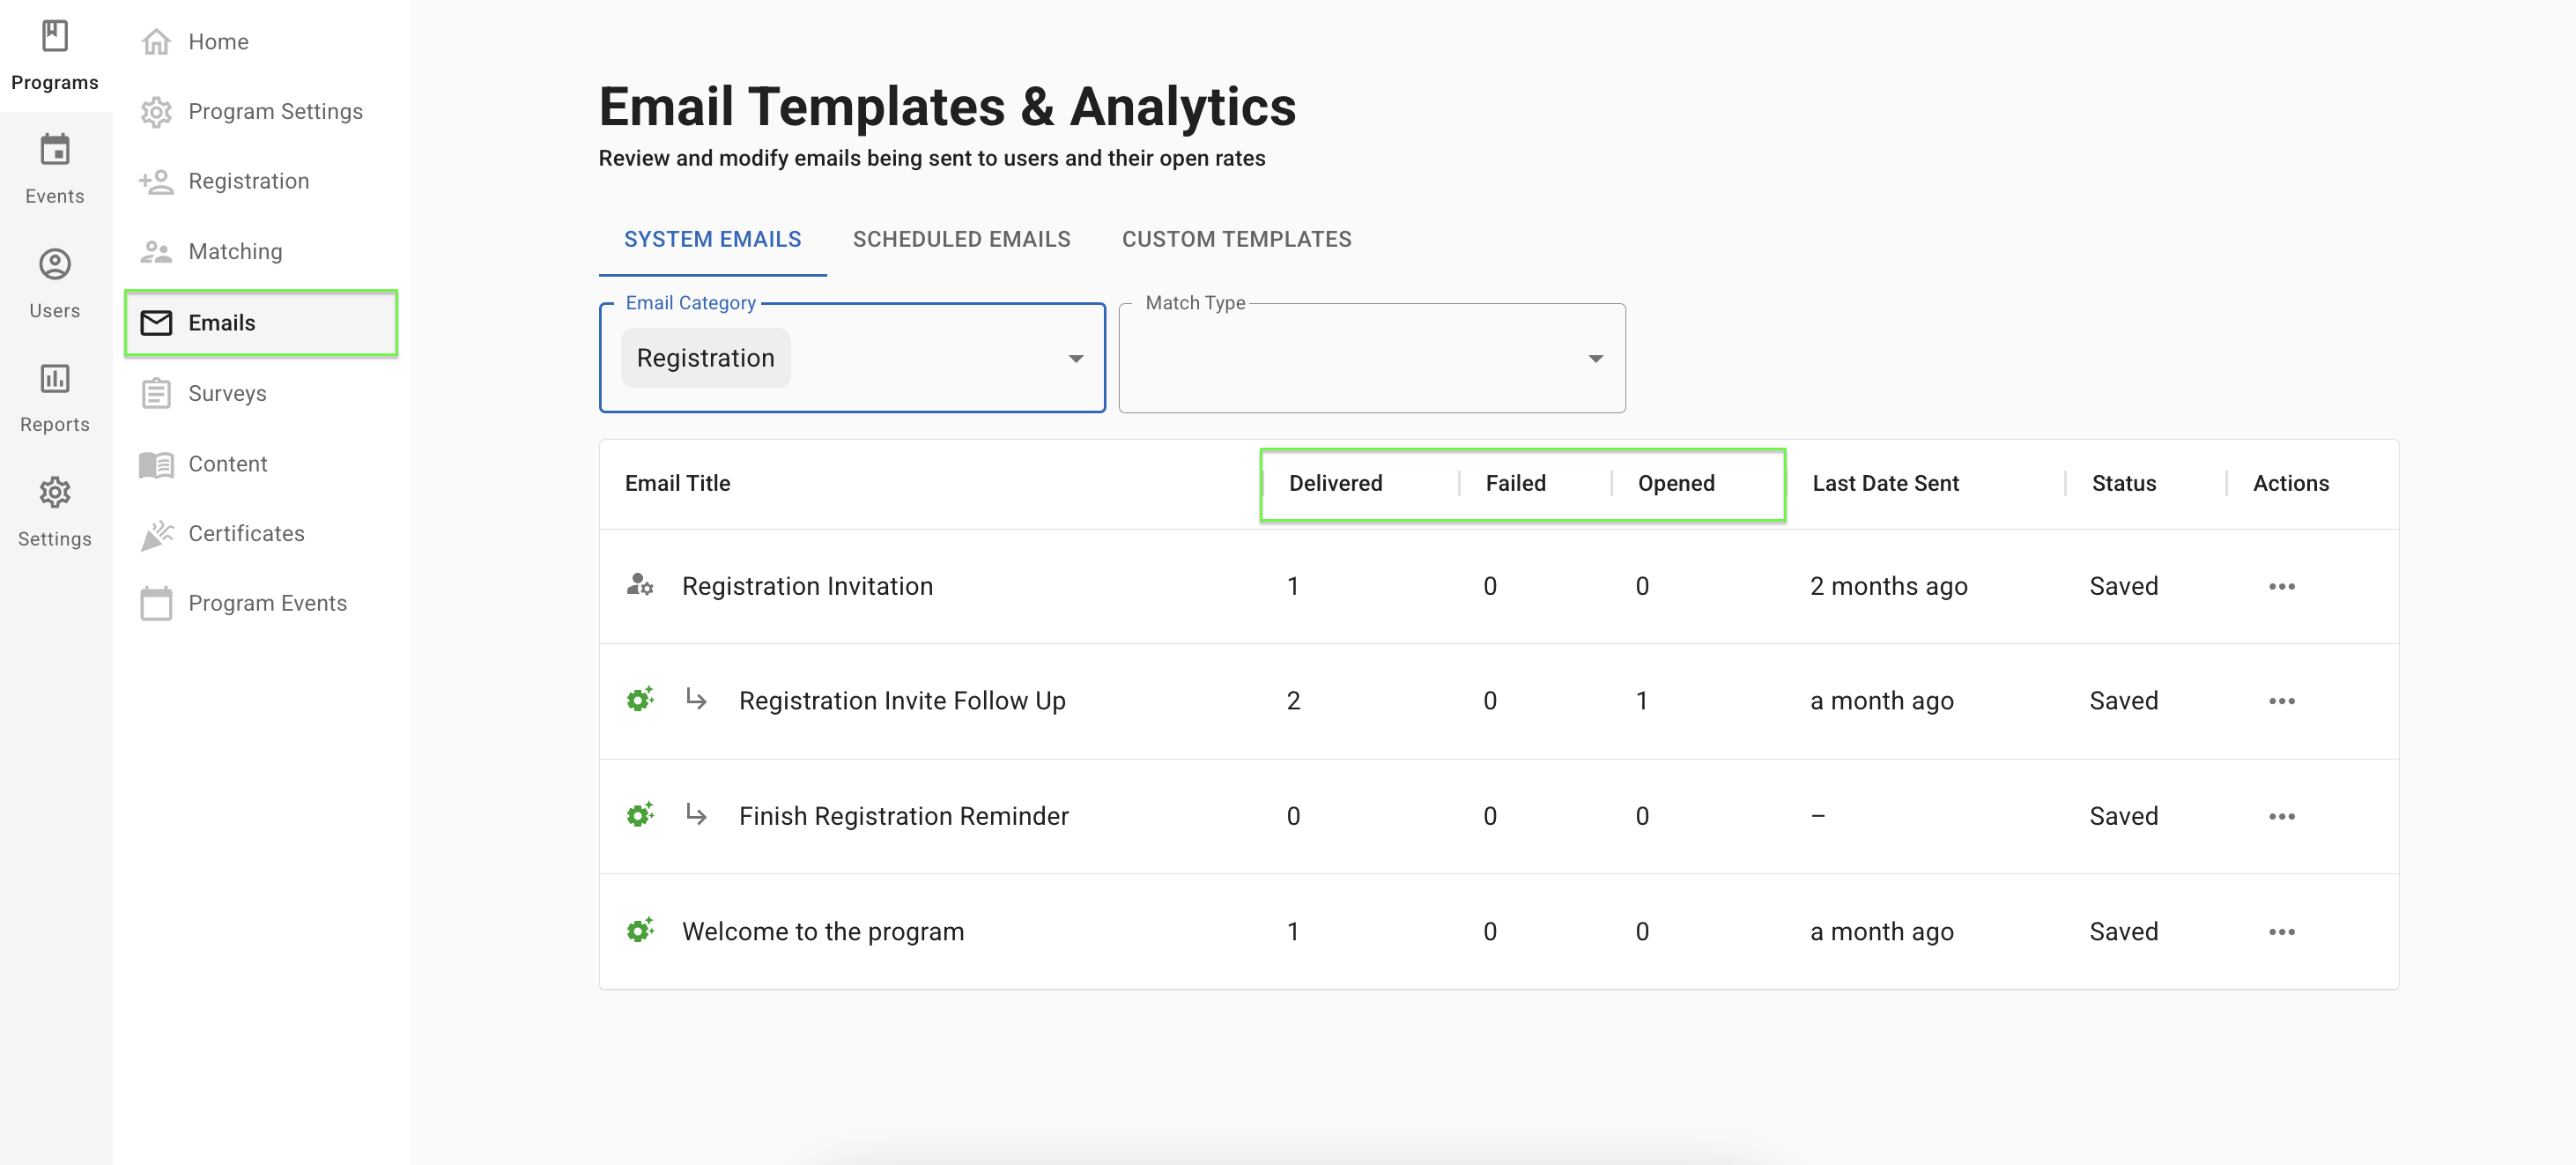Screen dimensions: 2576x1165
Task: Go to Surveys in sidebar
Action: (x=227, y=393)
